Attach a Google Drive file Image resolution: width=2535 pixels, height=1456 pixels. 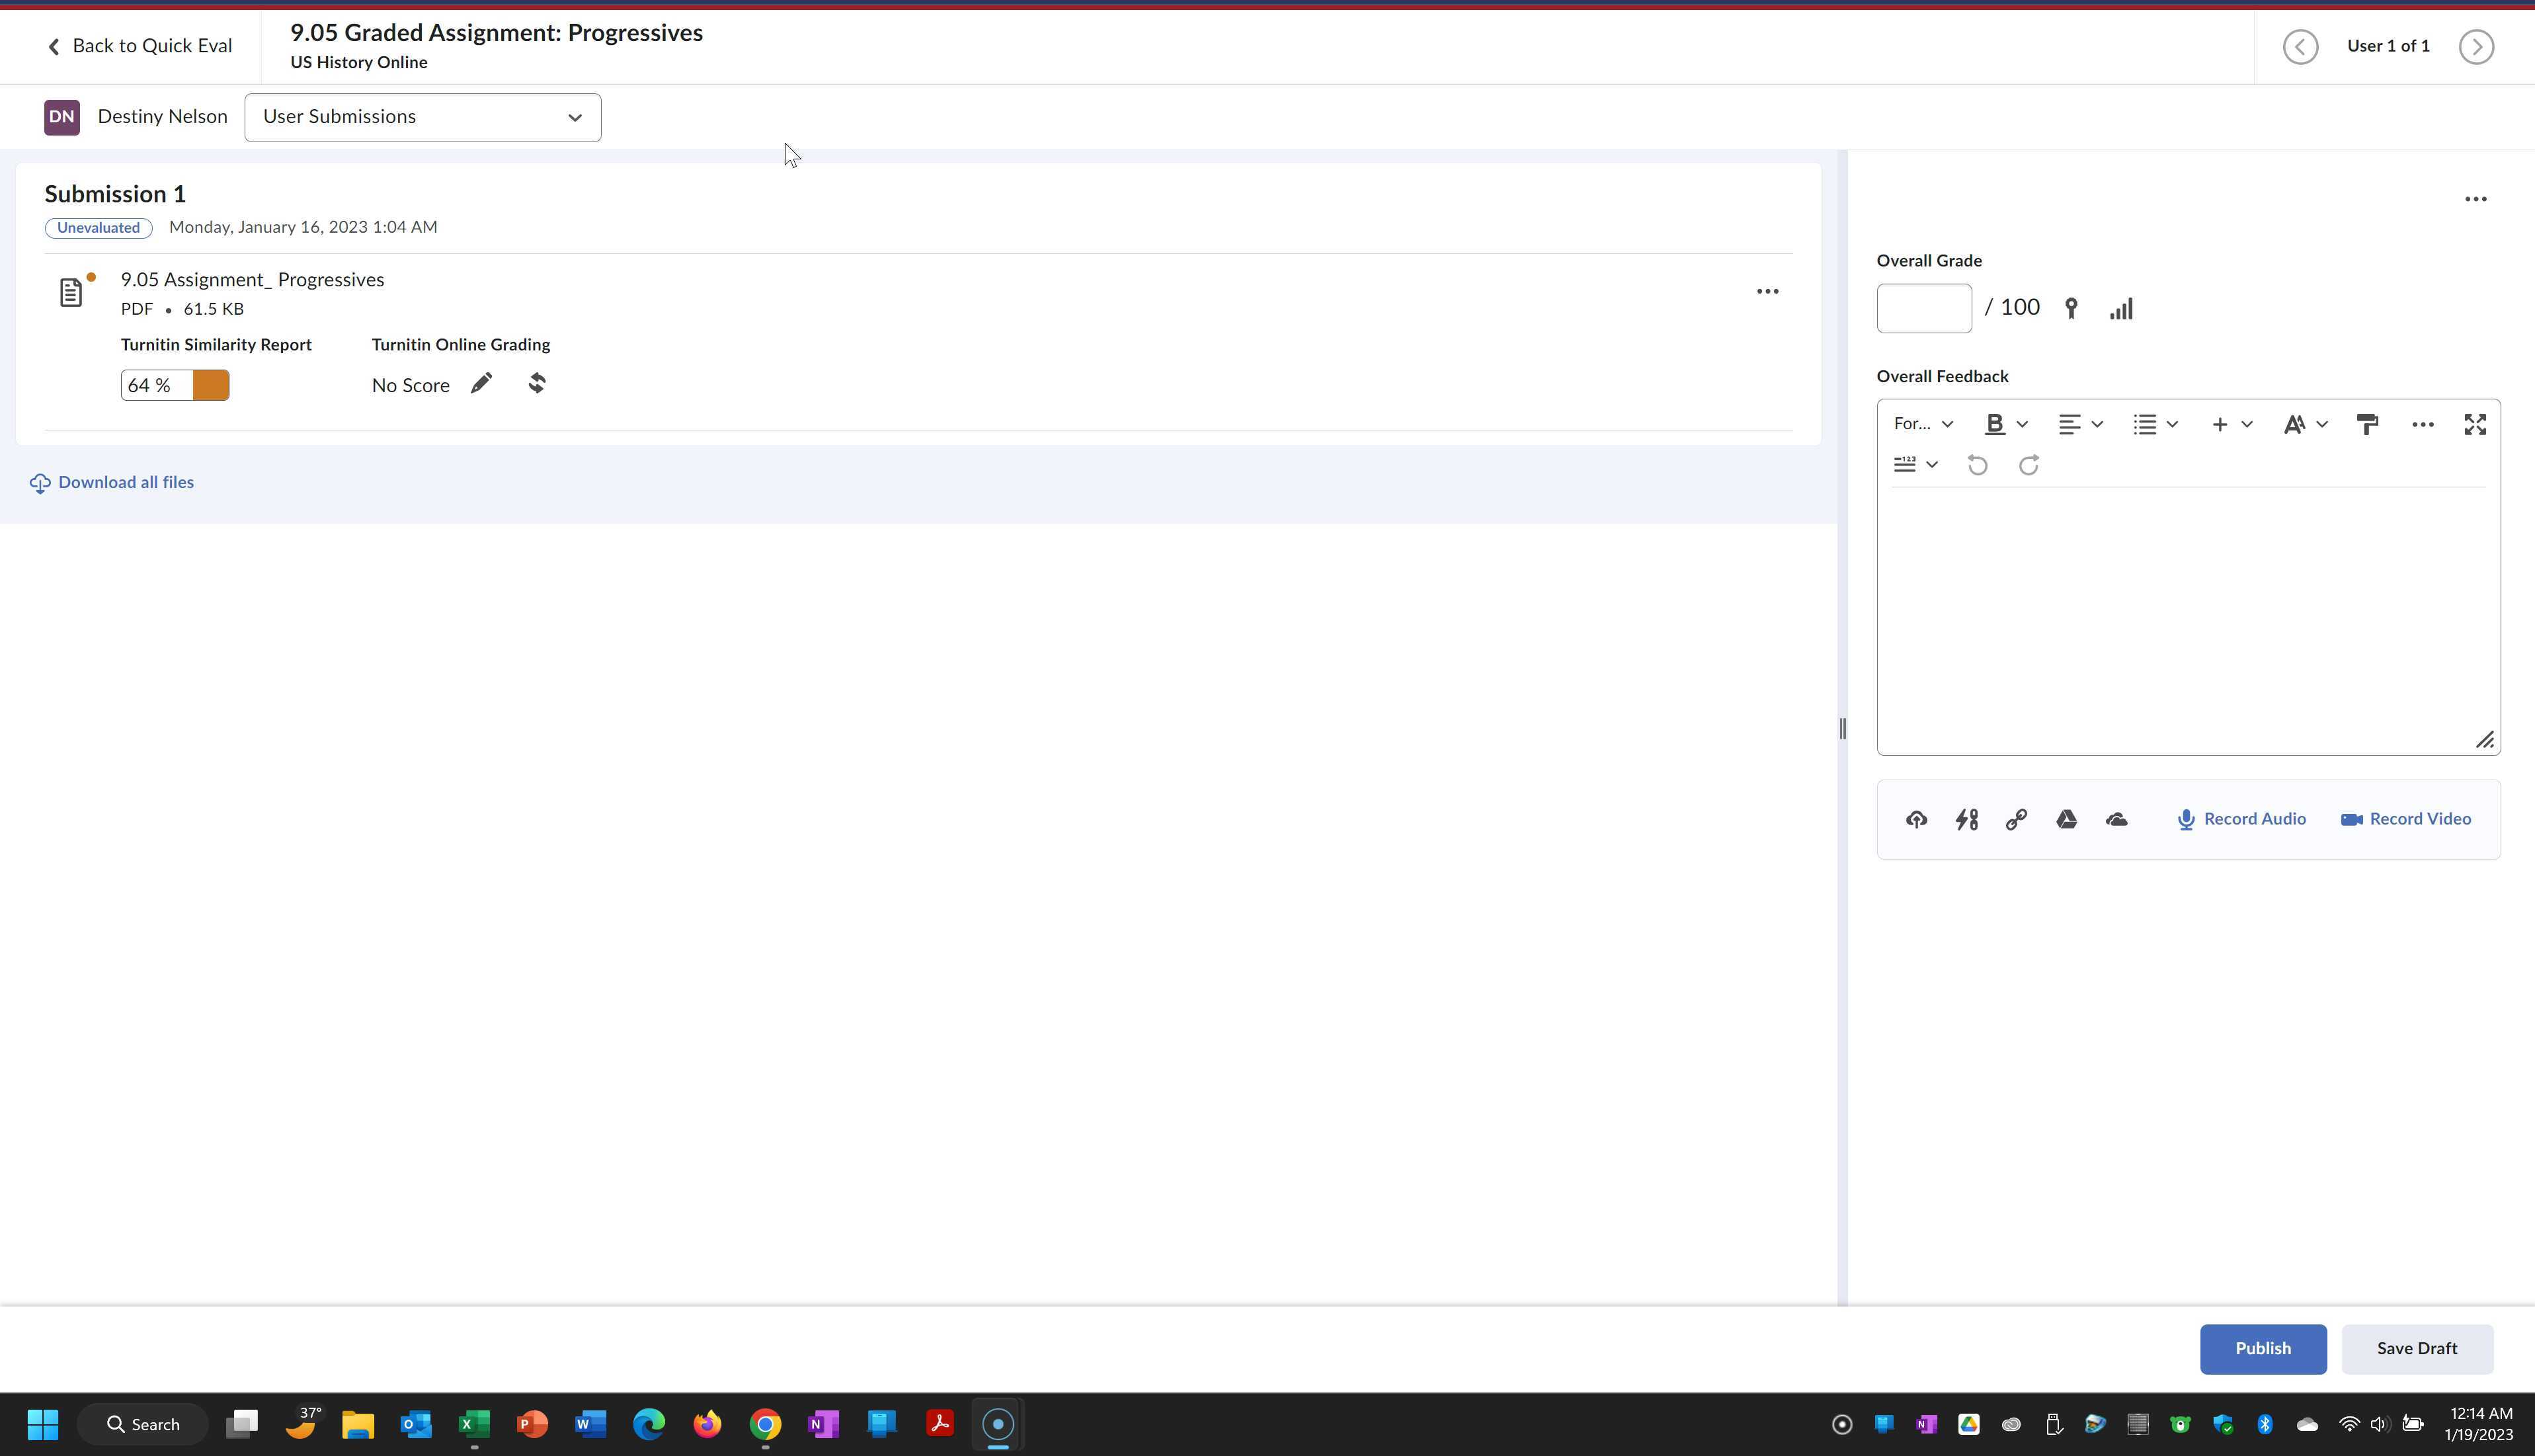[2066, 820]
